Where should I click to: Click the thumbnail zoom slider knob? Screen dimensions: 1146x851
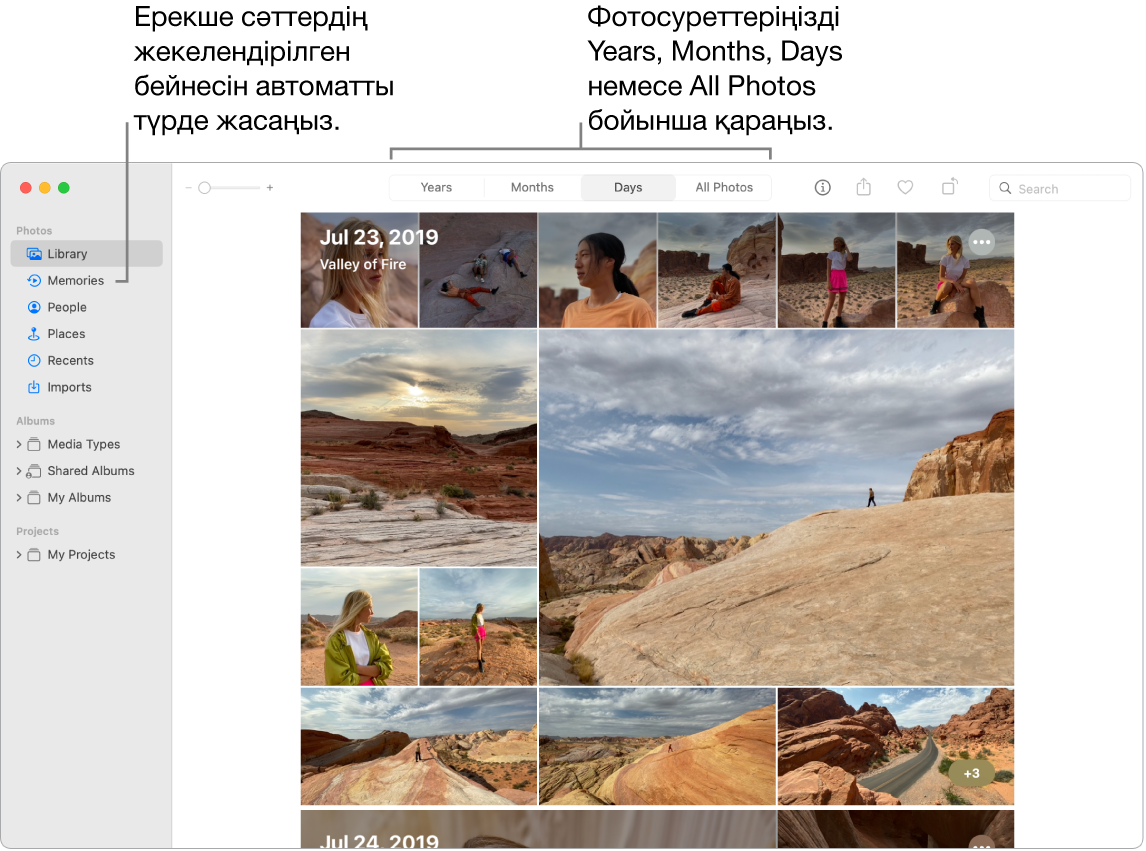(x=205, y=188)
